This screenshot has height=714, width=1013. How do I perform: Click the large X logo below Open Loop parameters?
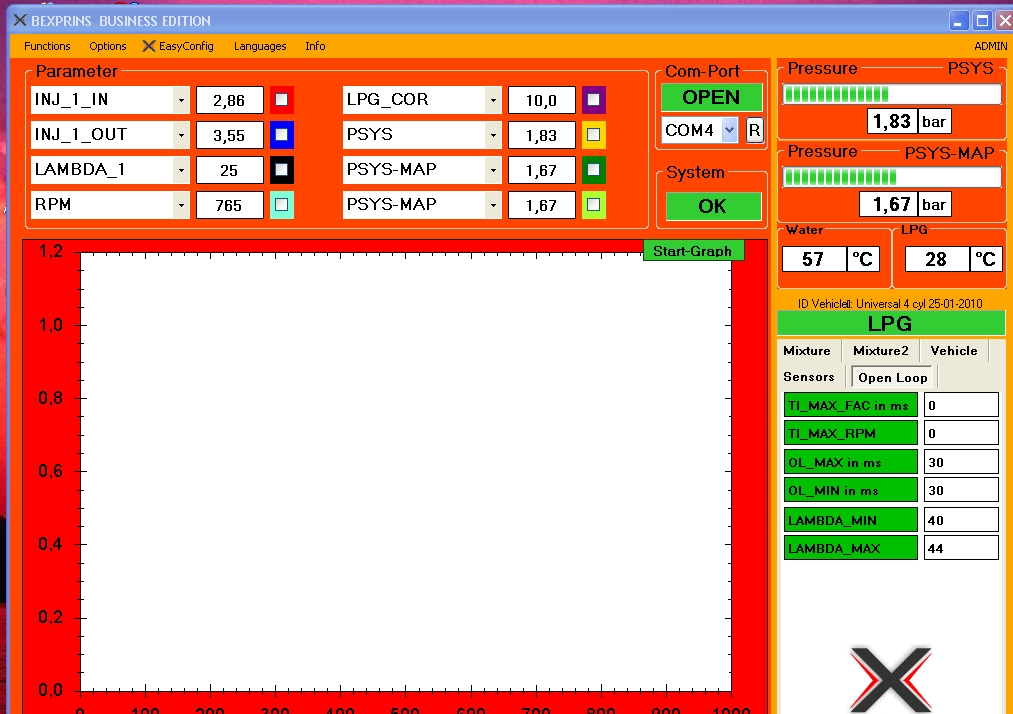coord(891,680)
